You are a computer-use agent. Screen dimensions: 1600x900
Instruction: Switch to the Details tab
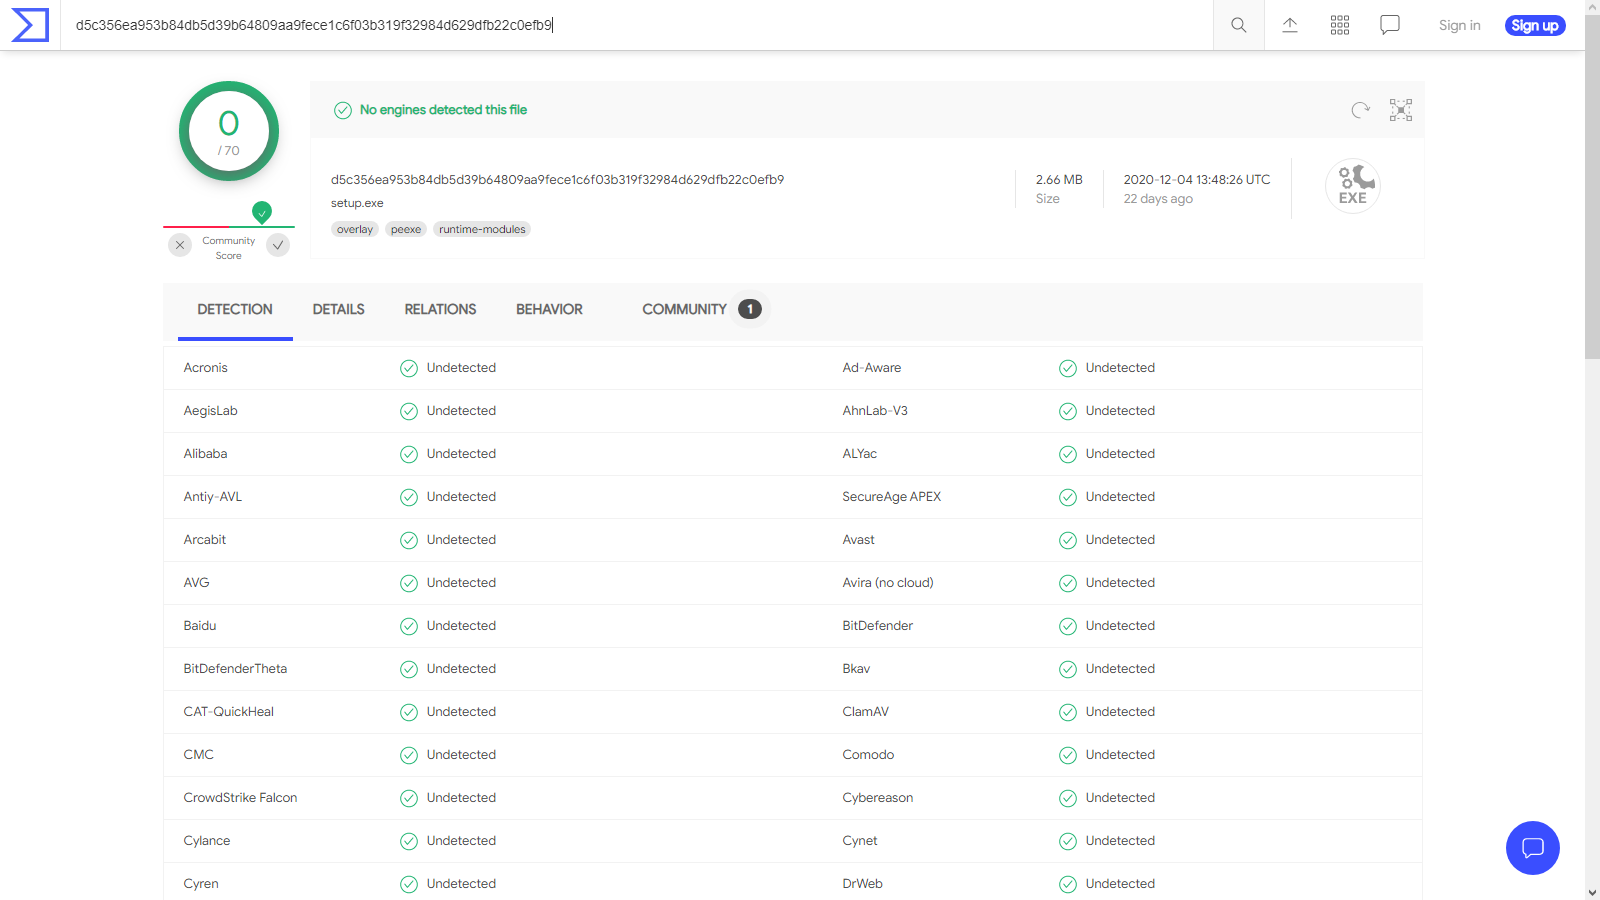(338, 310)
